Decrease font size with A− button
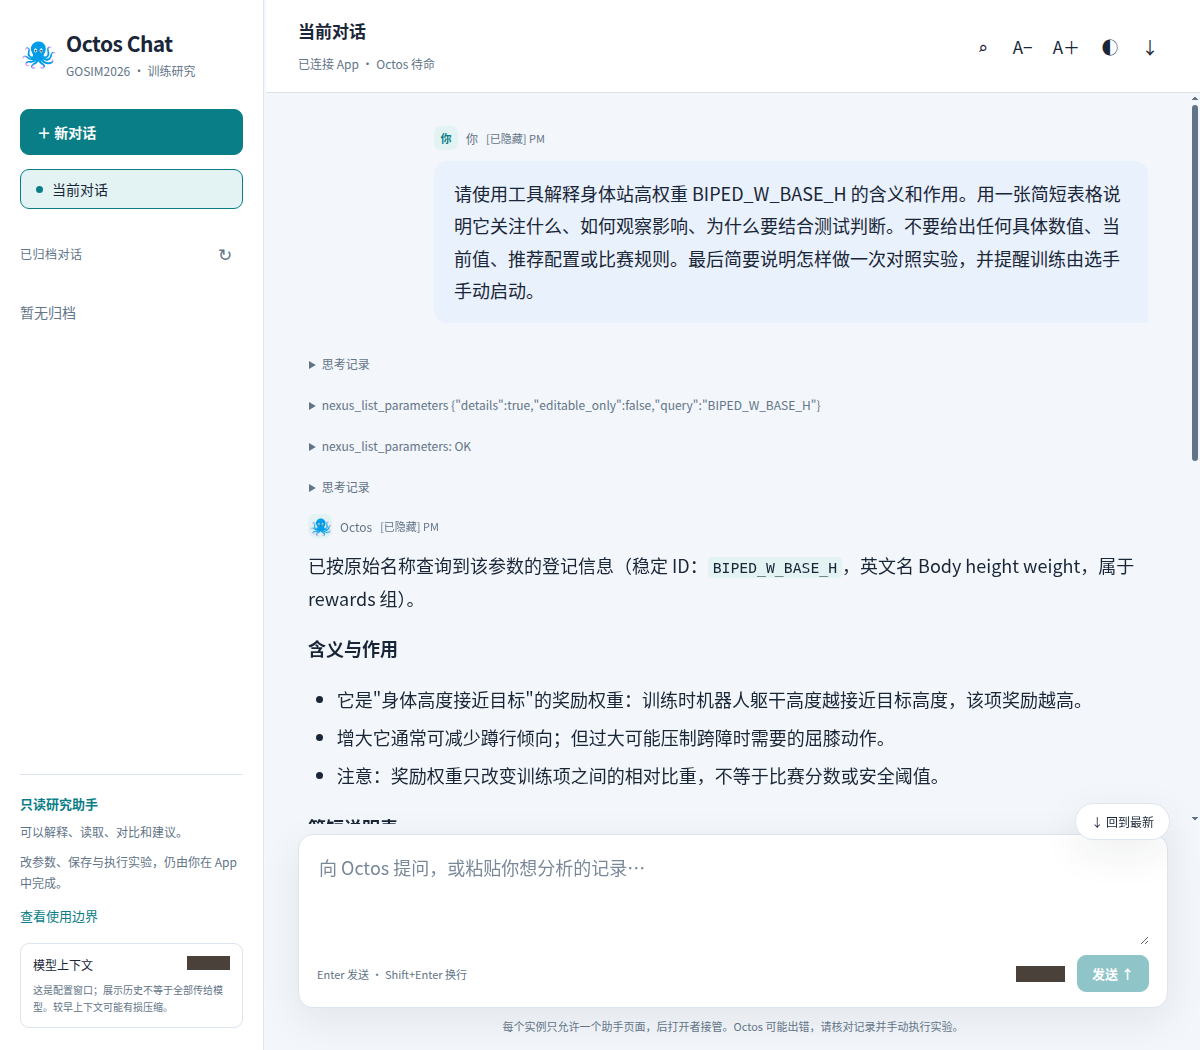This screenshot has width=1200, height=1050. click(x=1022, y=48)
